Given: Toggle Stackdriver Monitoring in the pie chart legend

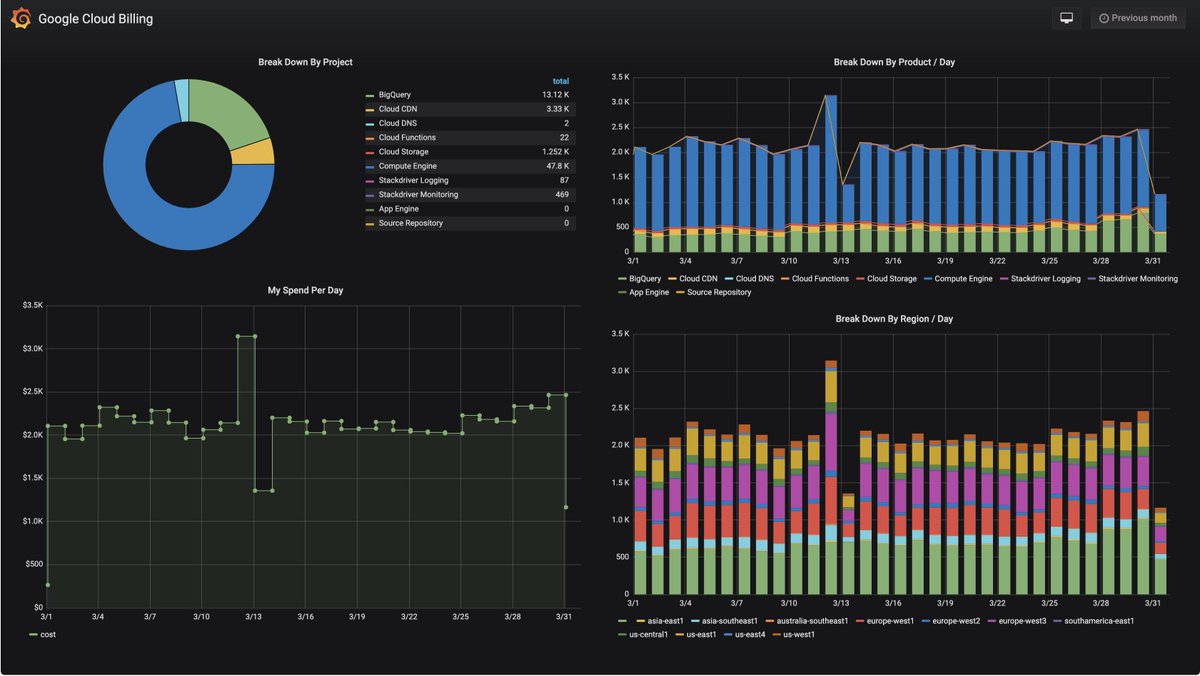Looking at the screenshot, I should point(418,194).
